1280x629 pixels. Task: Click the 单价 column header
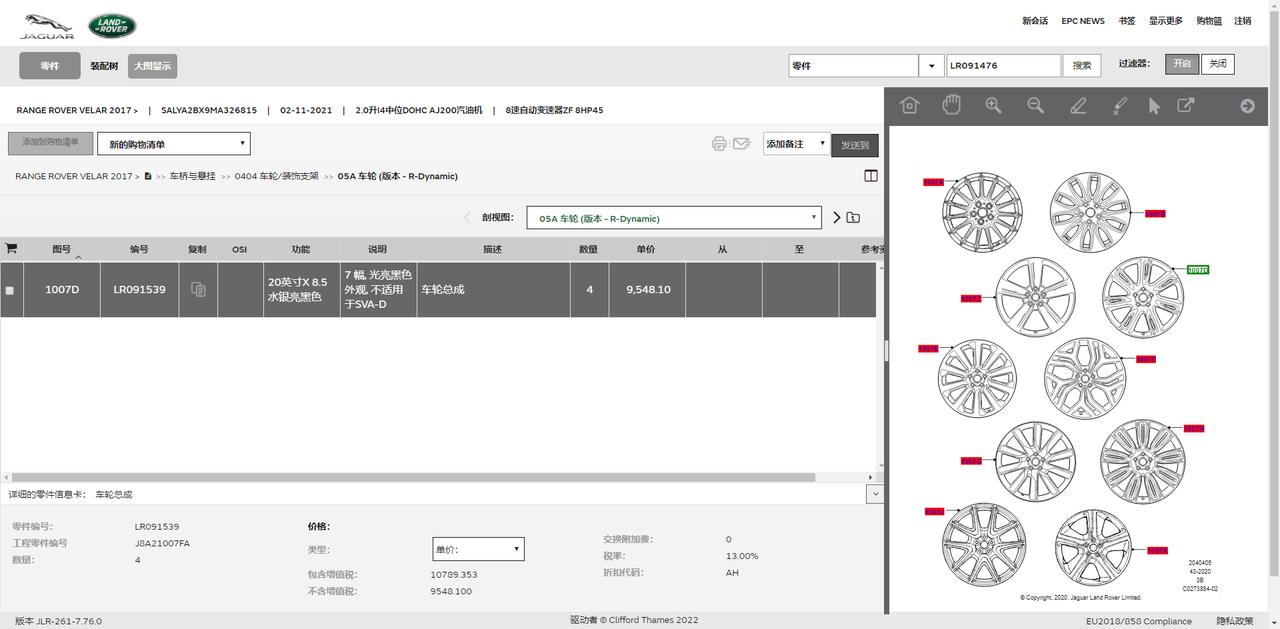coord(646,249)
